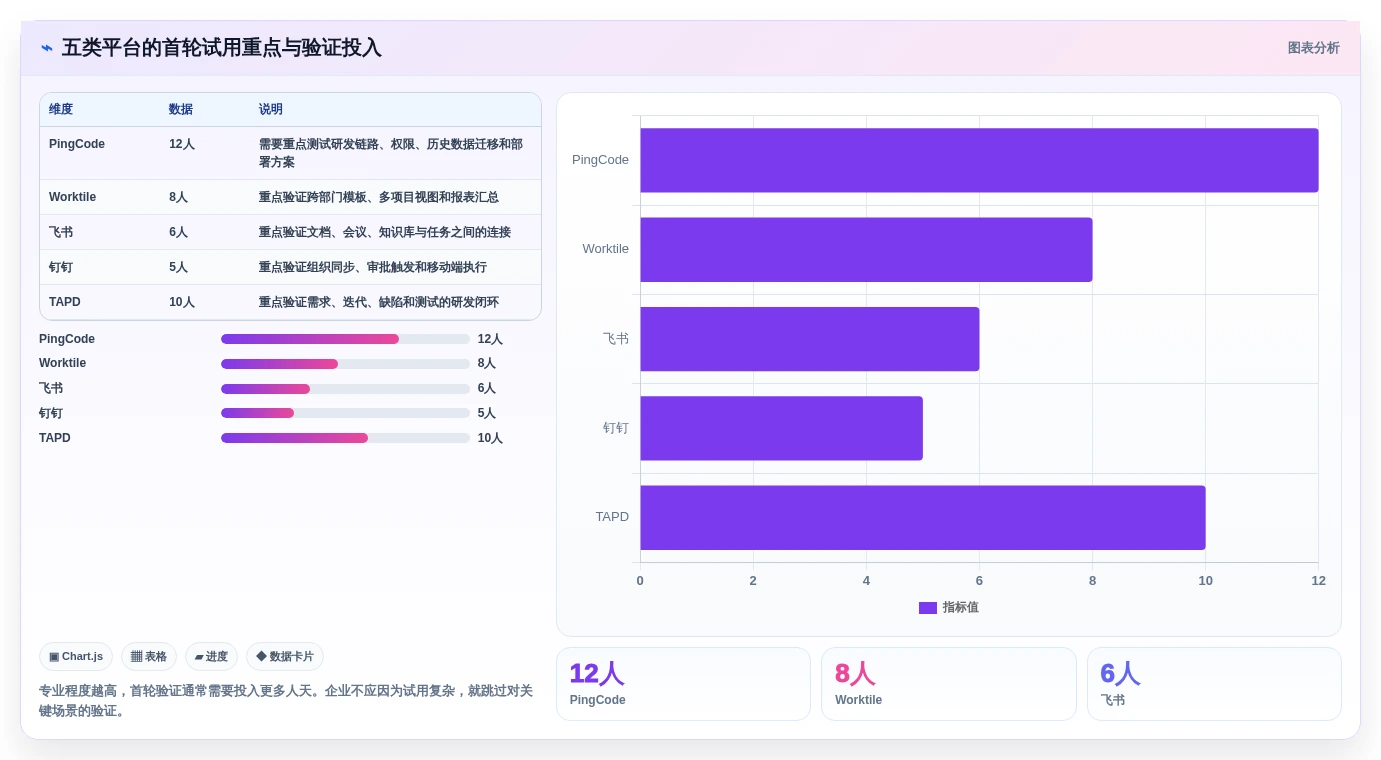Screen dimensions: 1381x760
Task: Open the 8人 Worktile data card
Action: (949, 684)
